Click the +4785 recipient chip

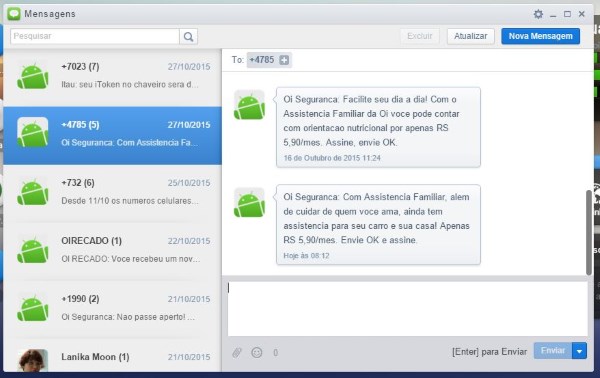click(269, 60)
